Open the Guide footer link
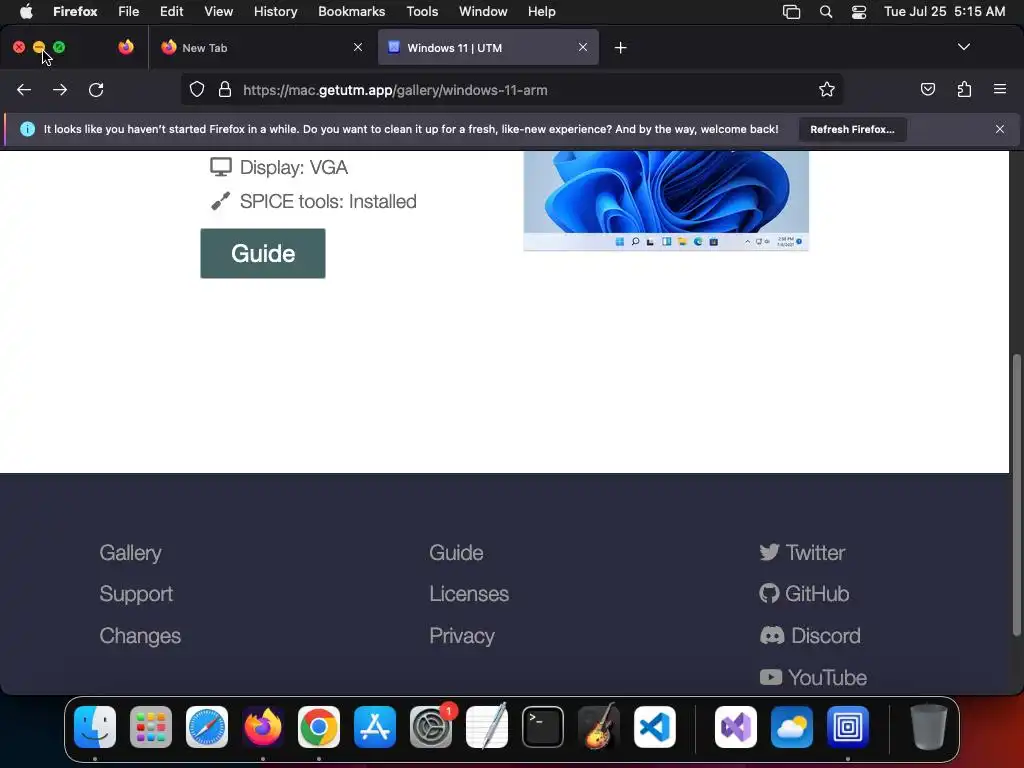 point(456,552)
